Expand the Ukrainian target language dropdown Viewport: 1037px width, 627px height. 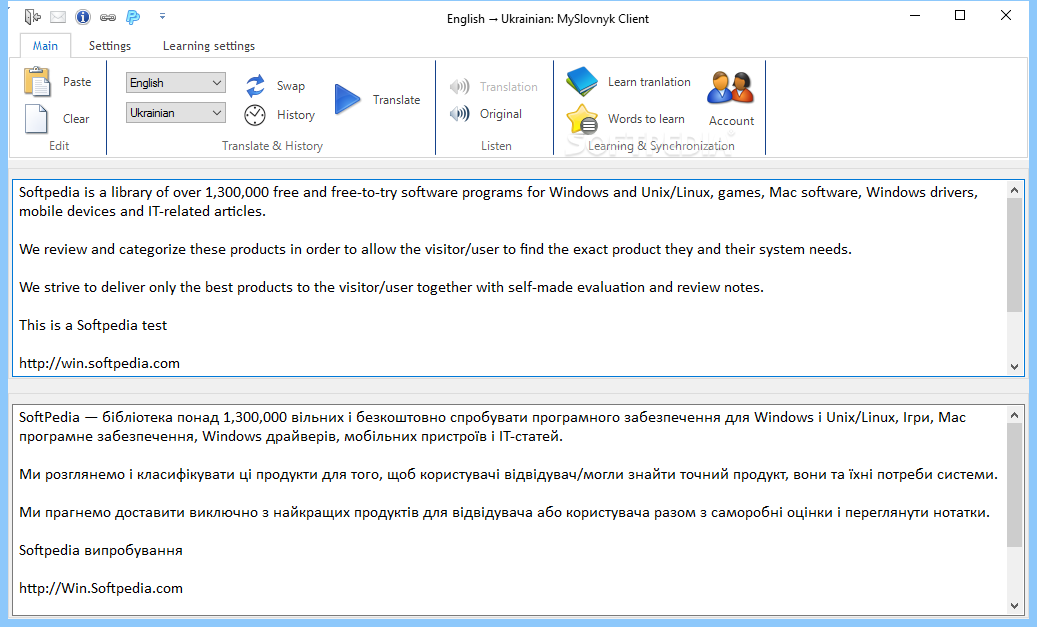coord(176,113)
